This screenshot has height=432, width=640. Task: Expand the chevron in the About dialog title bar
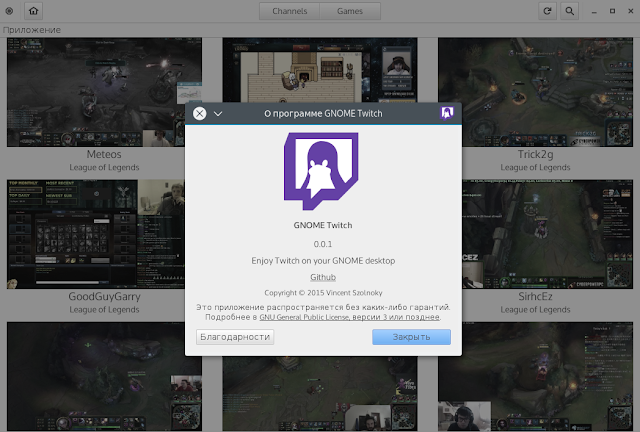218,114
